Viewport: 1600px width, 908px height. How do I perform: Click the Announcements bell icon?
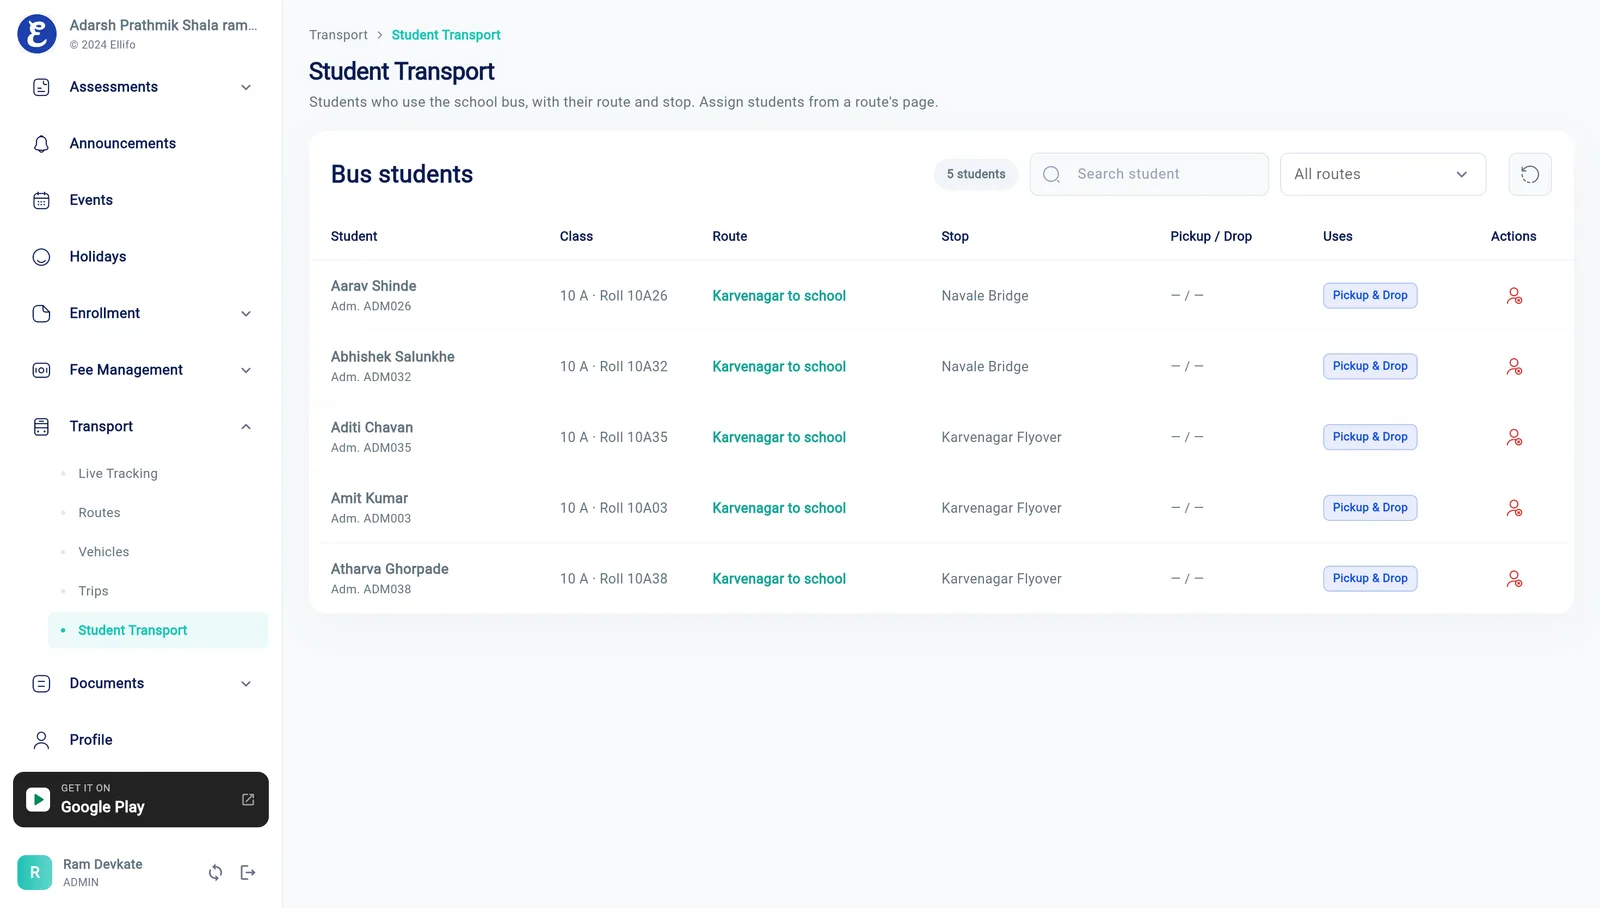coord(41,144)
